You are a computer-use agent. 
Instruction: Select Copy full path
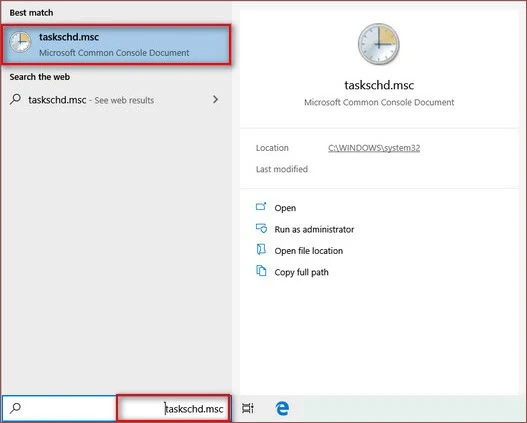click(301, 272)
